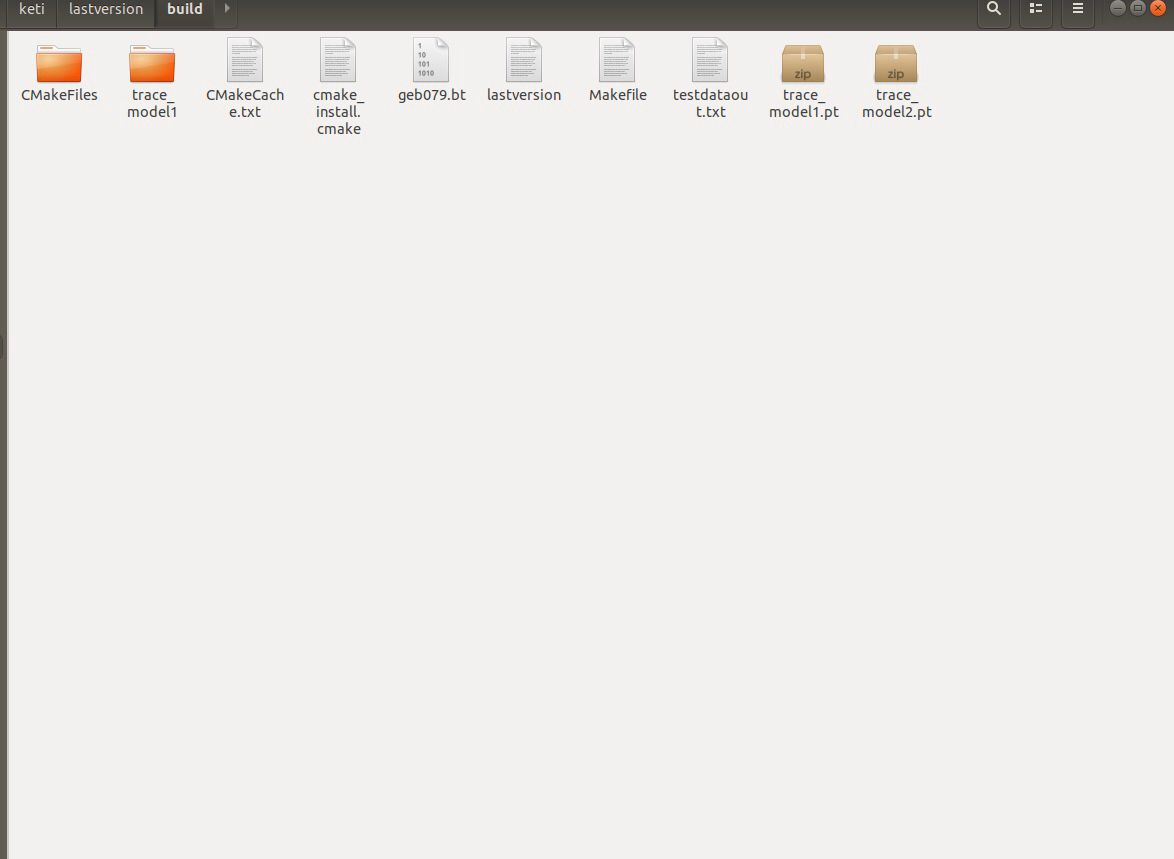Minimize the file manager window
The width and height of the screenshot is (1174, 859).
(1117, 8)
